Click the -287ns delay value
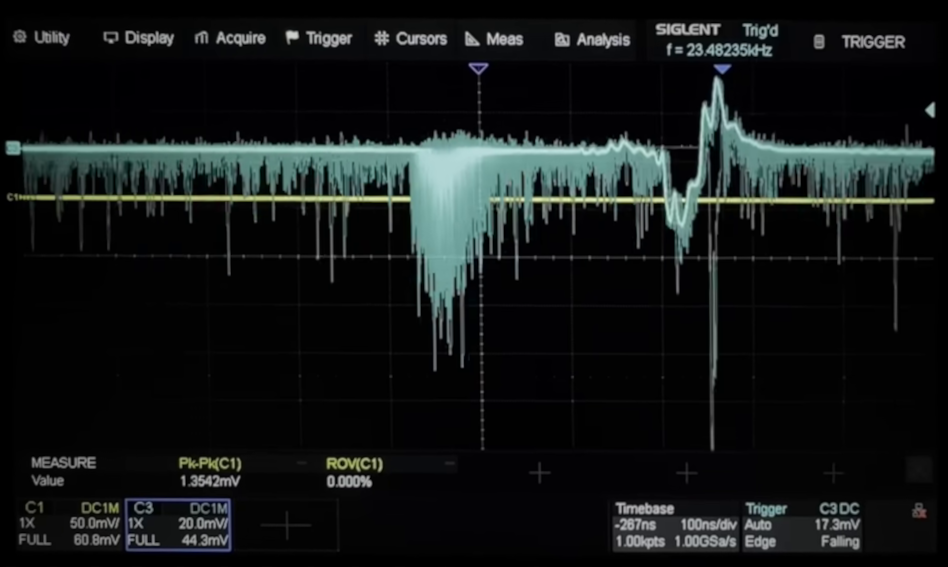 635,525
